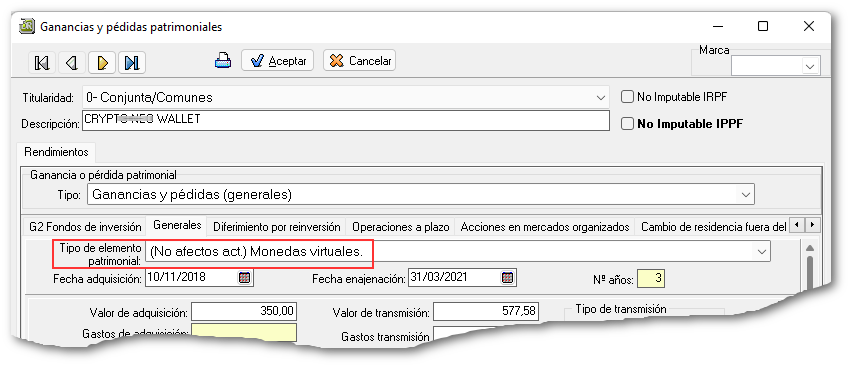Open the Titularidad dropdown
The height and width of the screenshot is (367, 850).
[601, 98]
